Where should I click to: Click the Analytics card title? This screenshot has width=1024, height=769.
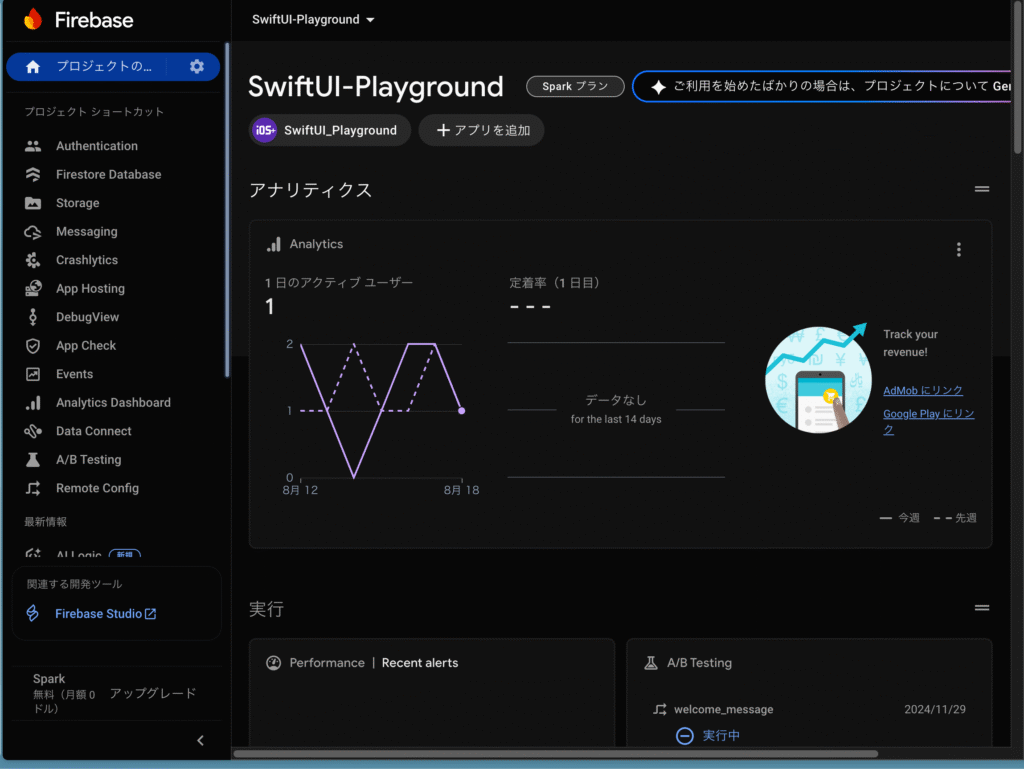click(x=316, y=244)
